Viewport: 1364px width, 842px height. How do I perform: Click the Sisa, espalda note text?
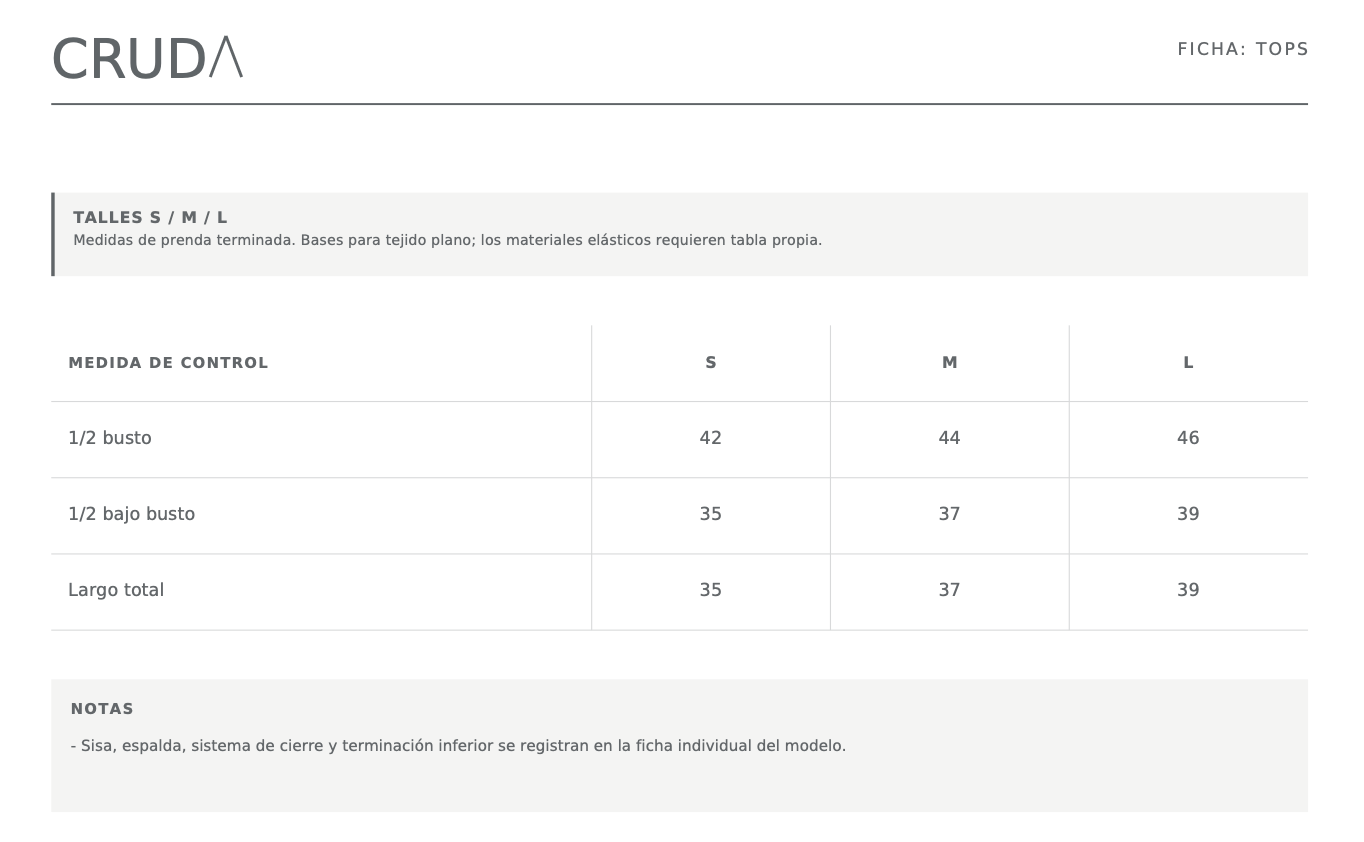pyautogui.click(x=458, y=746)
